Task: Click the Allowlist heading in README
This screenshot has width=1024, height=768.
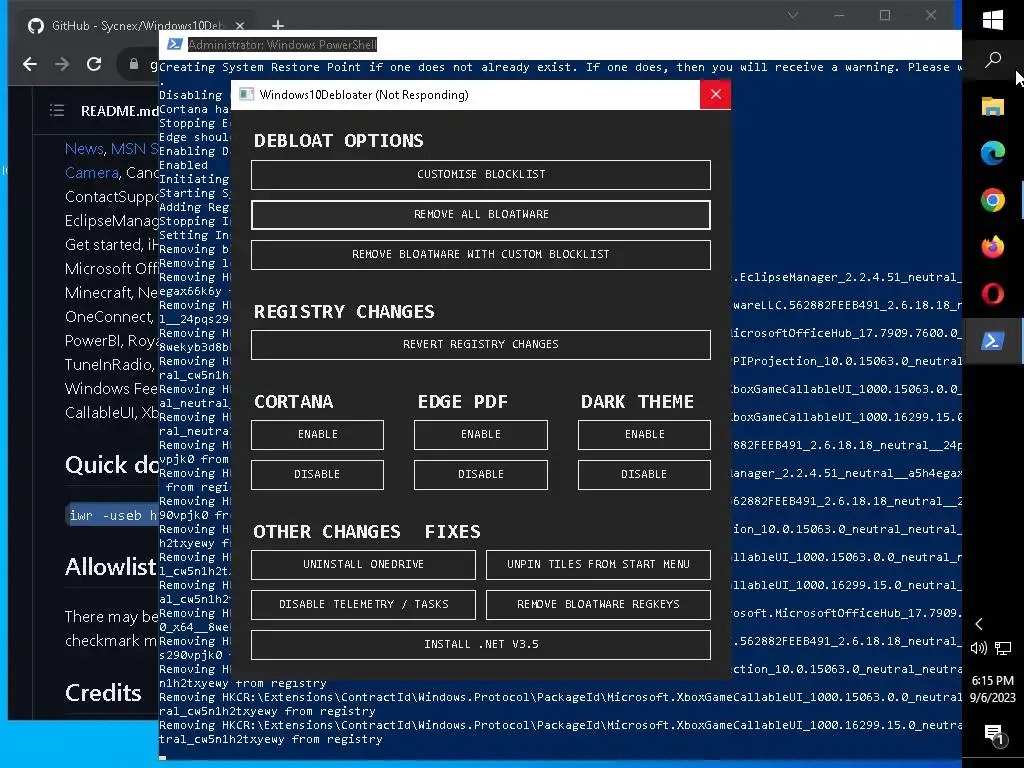Action: (110, 567)
